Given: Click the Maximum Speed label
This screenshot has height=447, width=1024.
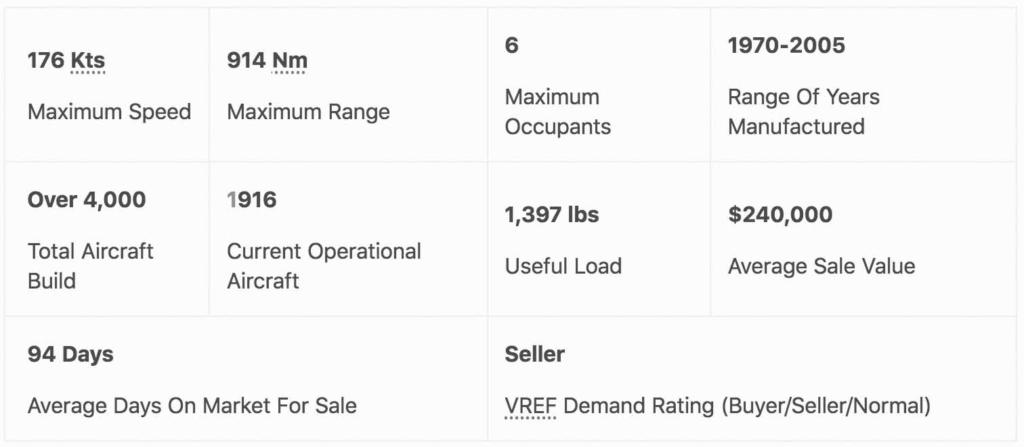Looking at the screenshot, I should click(x=109, y=112).
